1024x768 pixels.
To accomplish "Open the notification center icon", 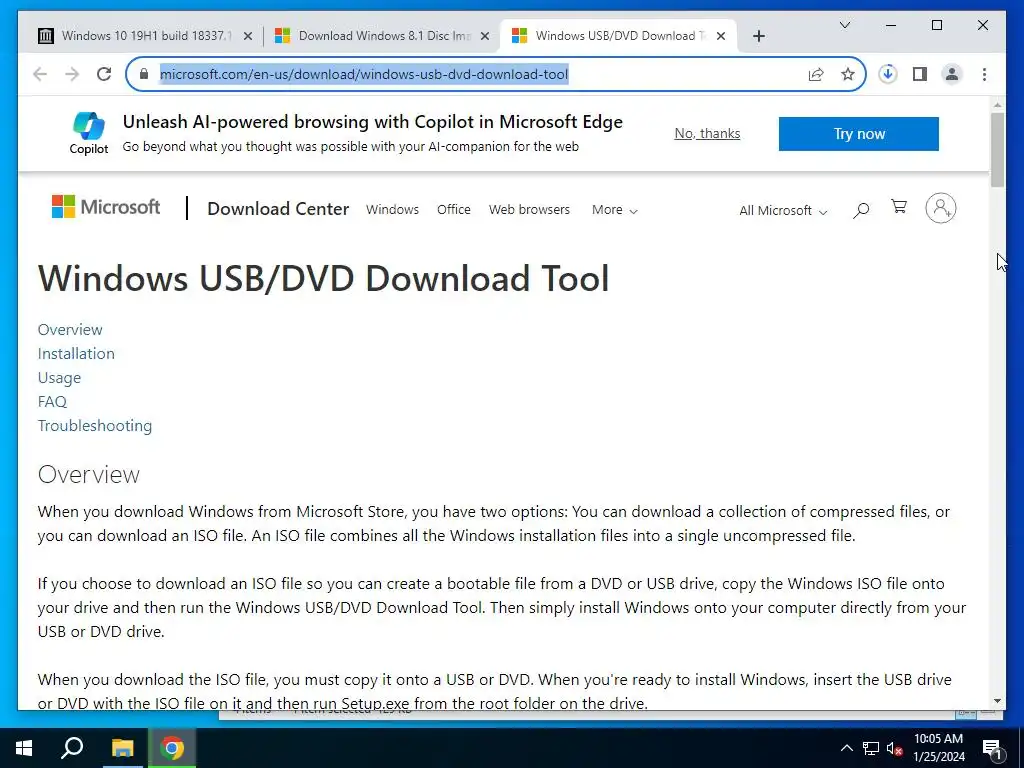I will click(x=992, y=748).
